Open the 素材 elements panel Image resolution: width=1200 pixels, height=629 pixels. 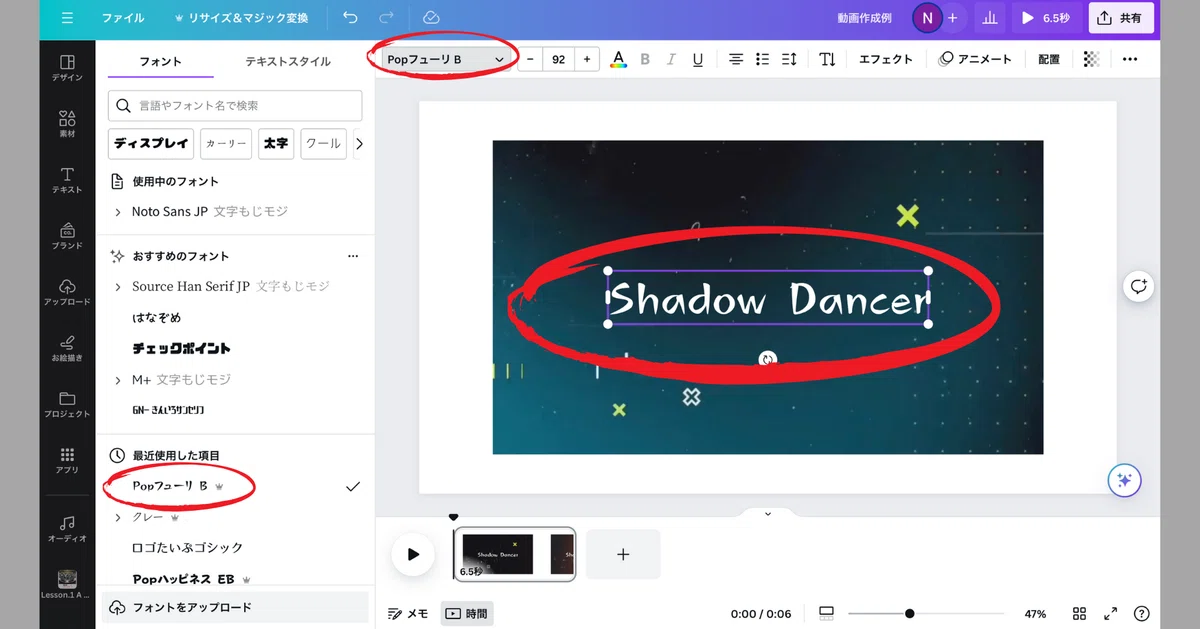(67, 124)
